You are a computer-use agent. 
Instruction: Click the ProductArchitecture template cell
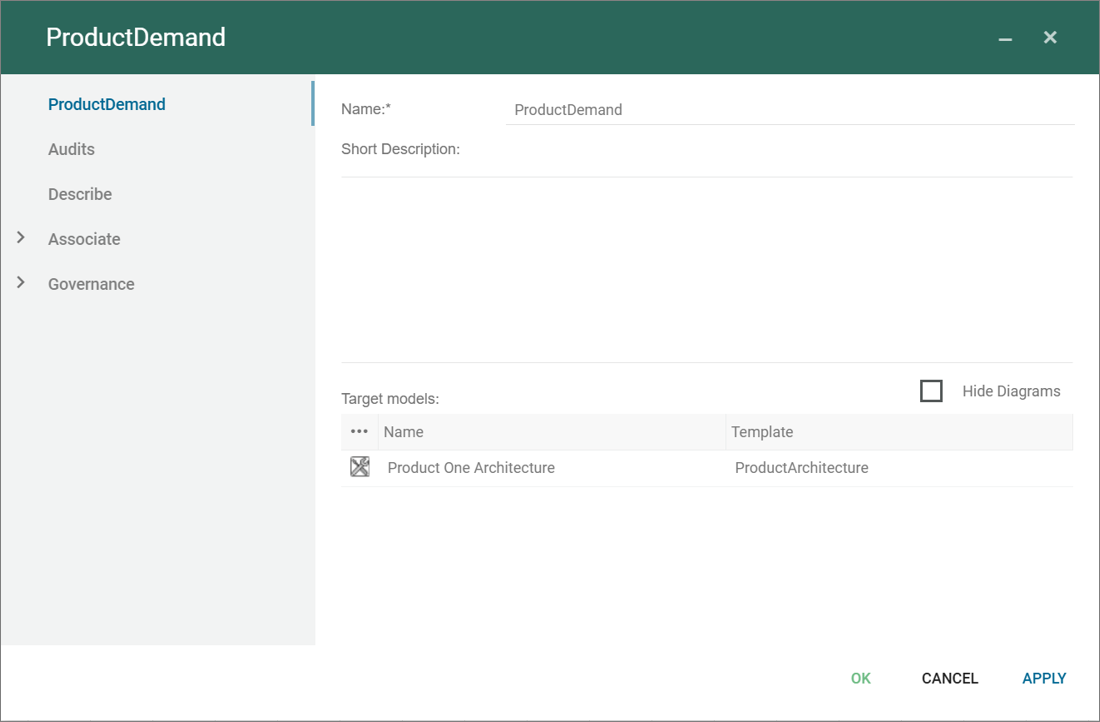point(801,468)
